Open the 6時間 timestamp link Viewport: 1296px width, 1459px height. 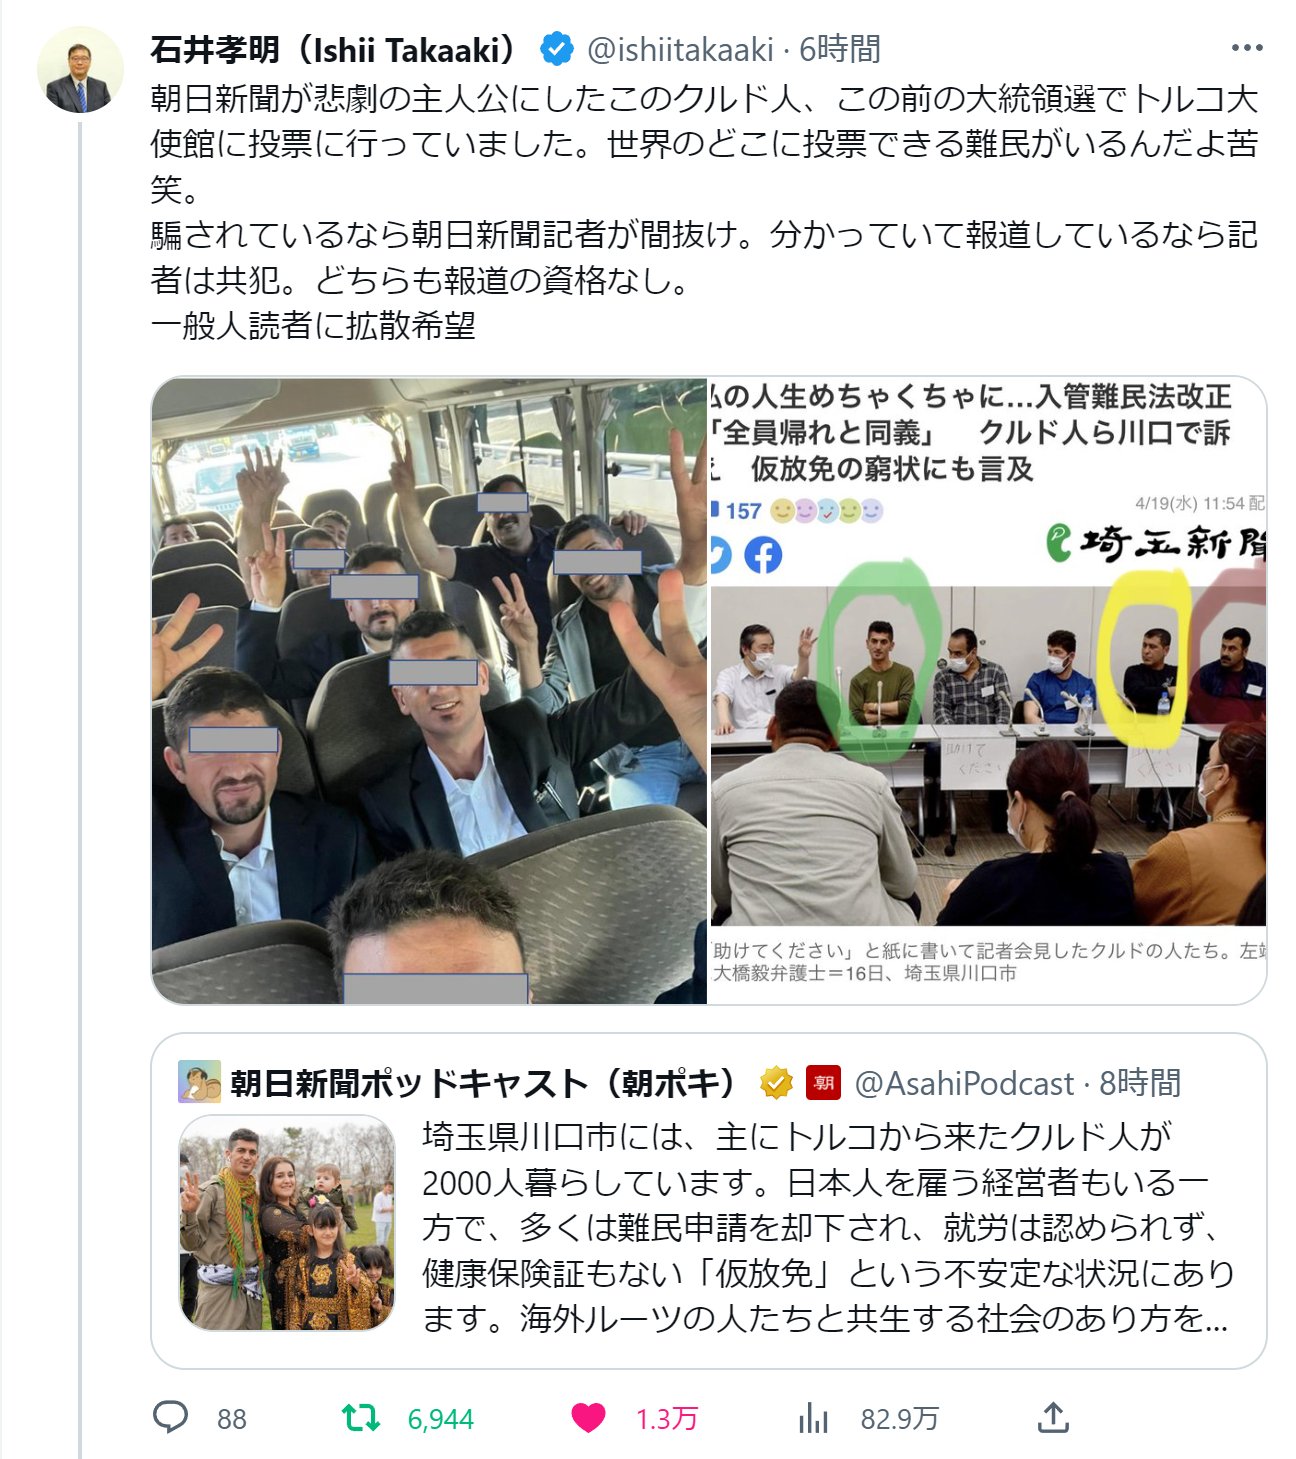tap(840, 49)
